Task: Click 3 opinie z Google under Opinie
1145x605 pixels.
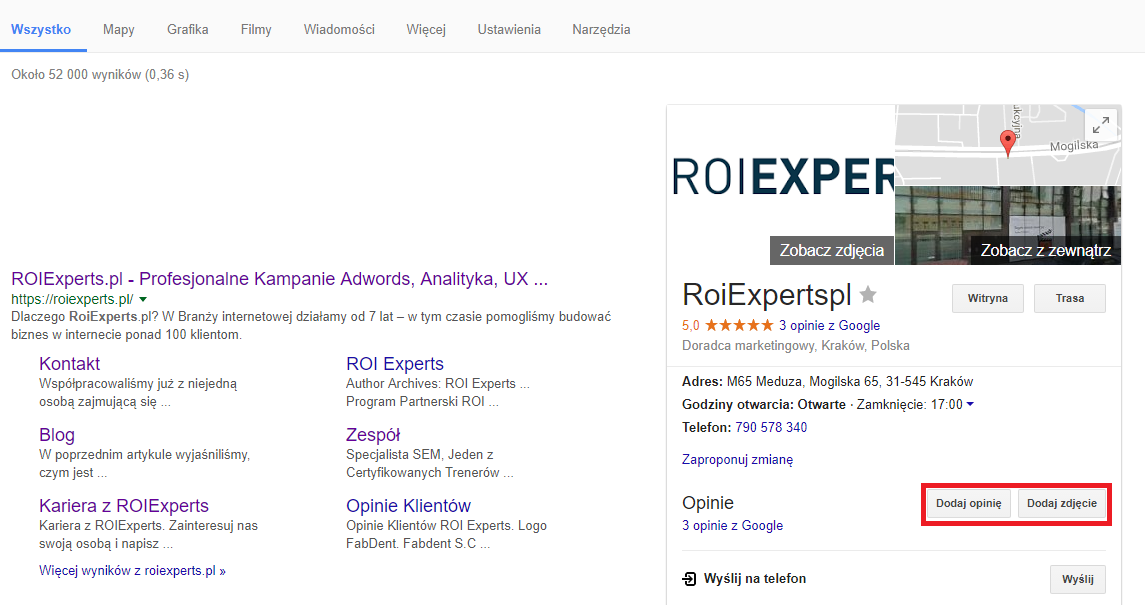Action: pyautogui.click(x=732, y=525)
